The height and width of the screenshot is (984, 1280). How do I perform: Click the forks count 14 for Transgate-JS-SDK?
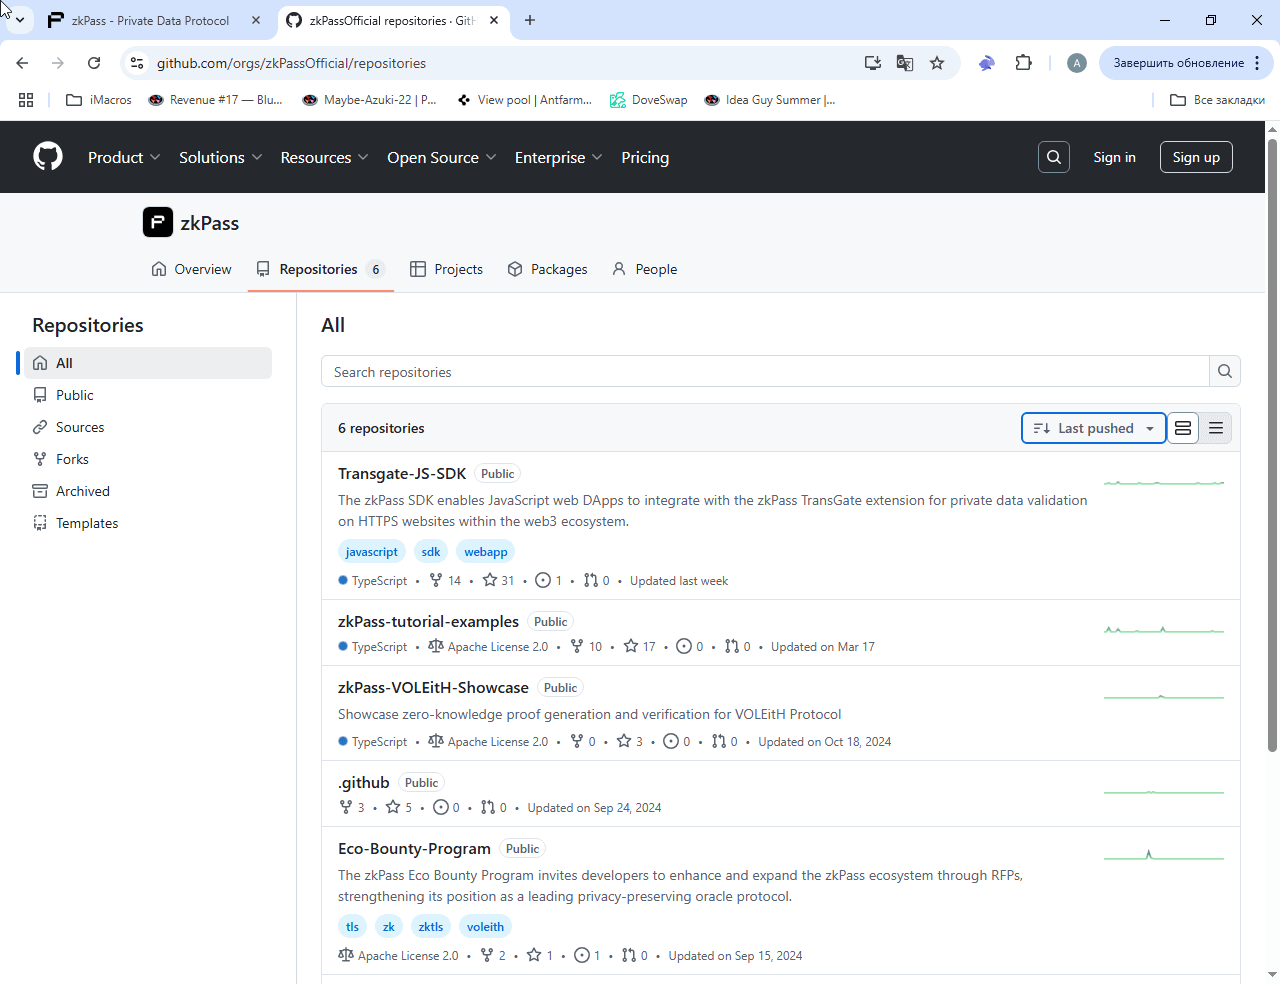tap(445, 581)
